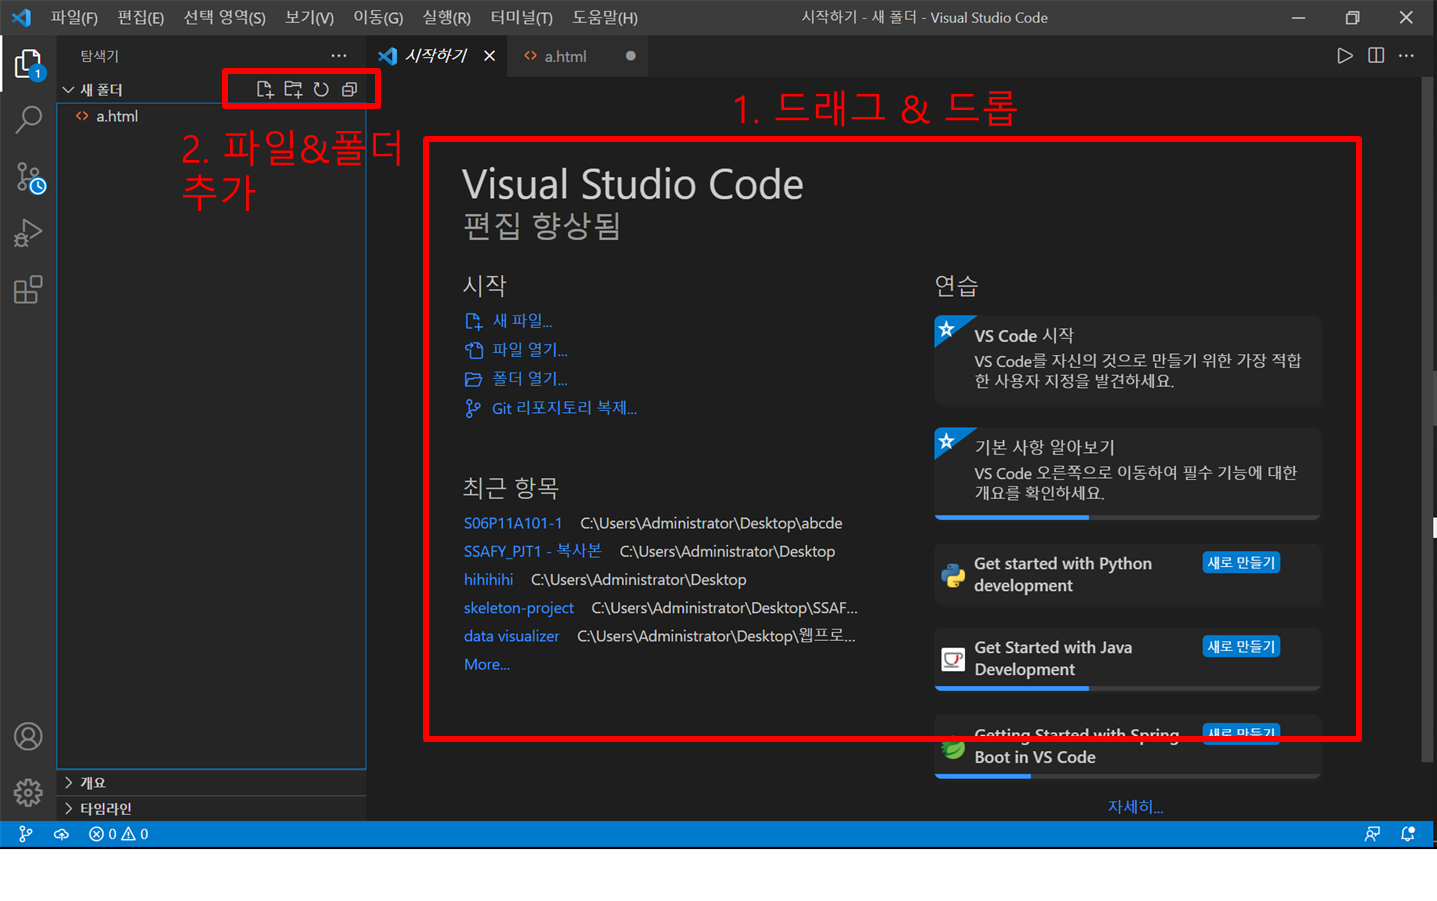Click the notifications bell in status bar
The image size is (1437, 901).
pos(1408,834)
